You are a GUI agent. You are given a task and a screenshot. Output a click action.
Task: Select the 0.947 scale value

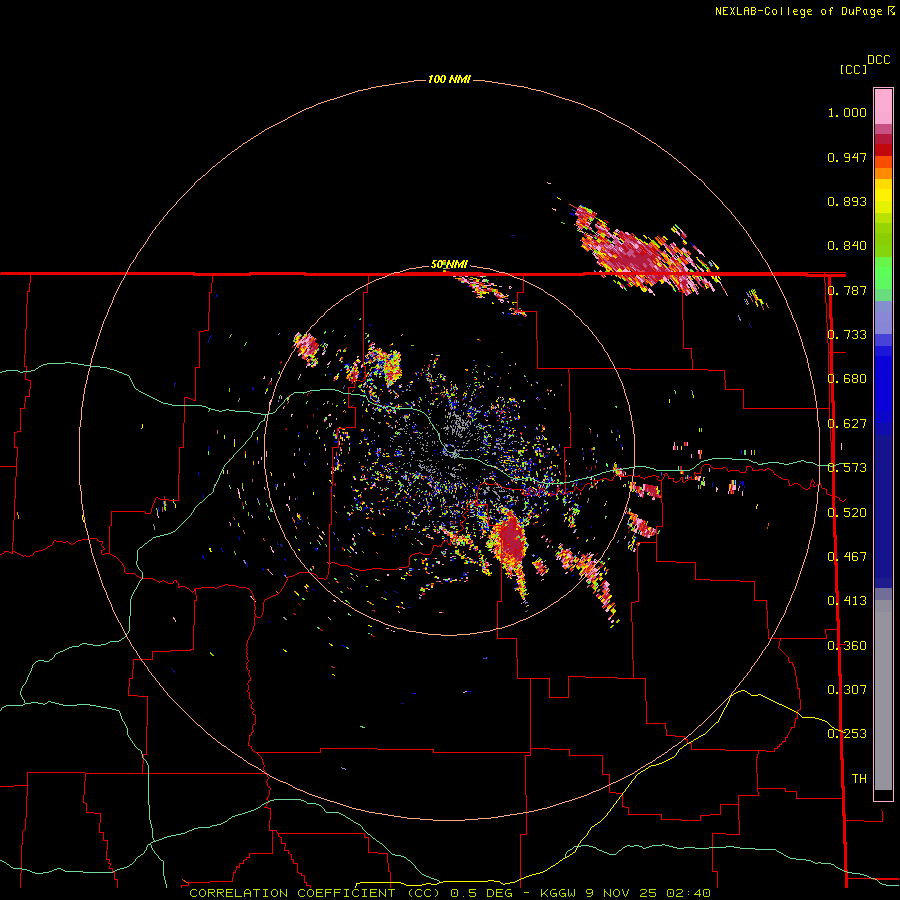847,157
